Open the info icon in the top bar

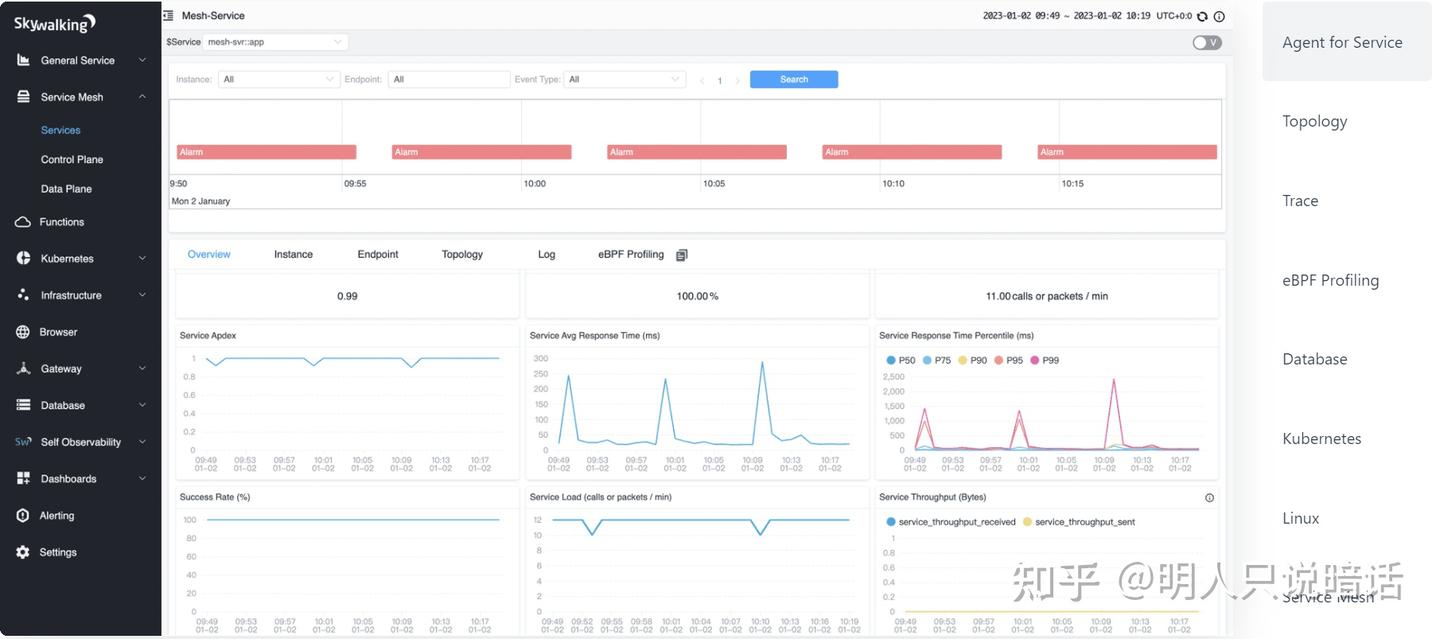[1219, 16]
